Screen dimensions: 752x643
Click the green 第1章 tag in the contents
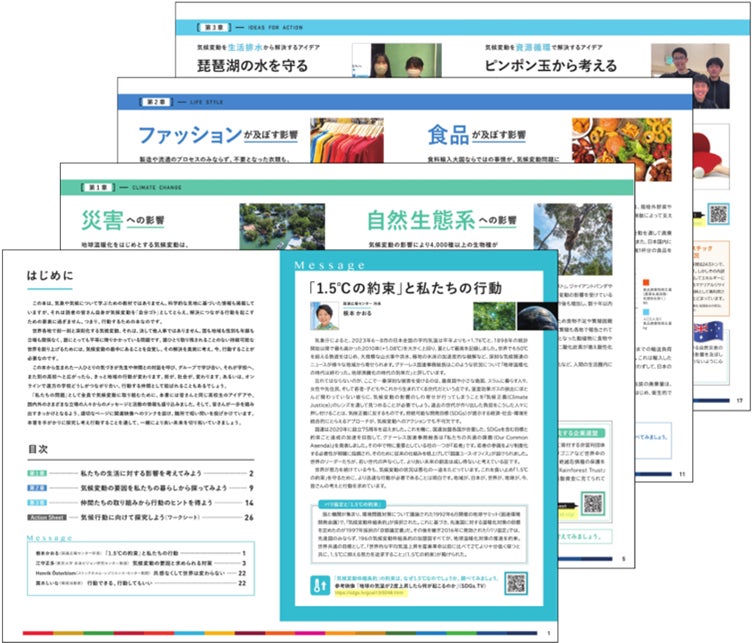(37, 473)
